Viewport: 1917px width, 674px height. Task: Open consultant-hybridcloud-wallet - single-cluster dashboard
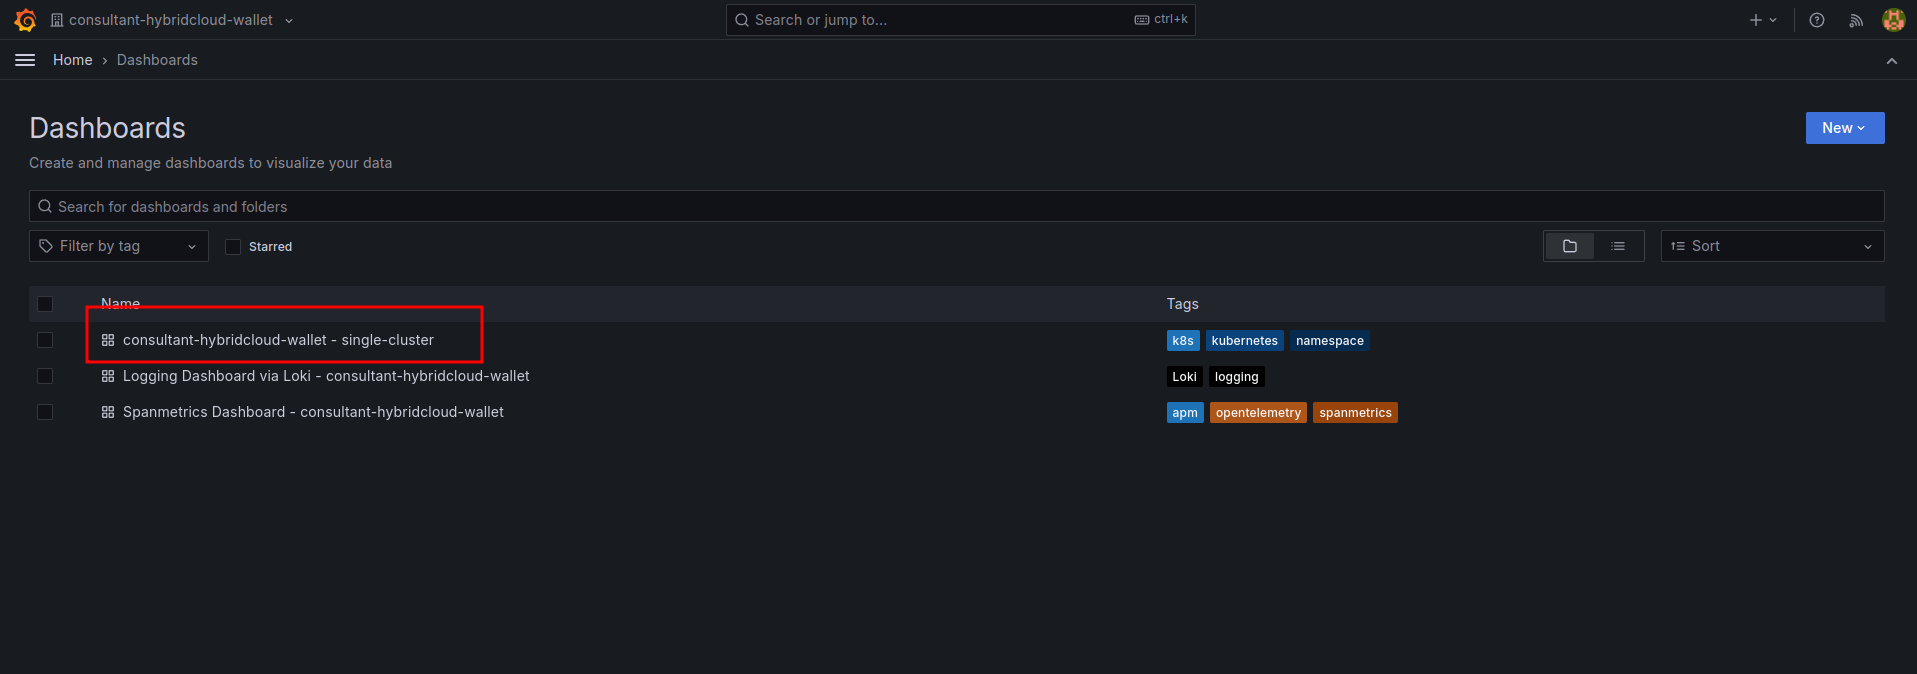278,340
